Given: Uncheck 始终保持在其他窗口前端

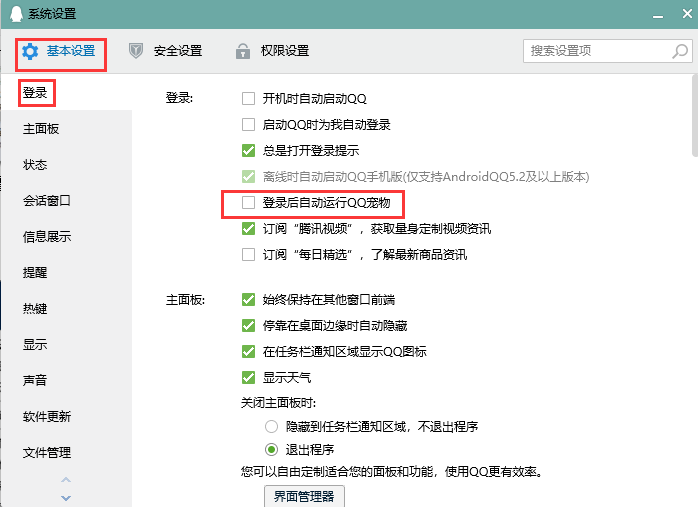Looking at the screenshot, I should [248, 300].
